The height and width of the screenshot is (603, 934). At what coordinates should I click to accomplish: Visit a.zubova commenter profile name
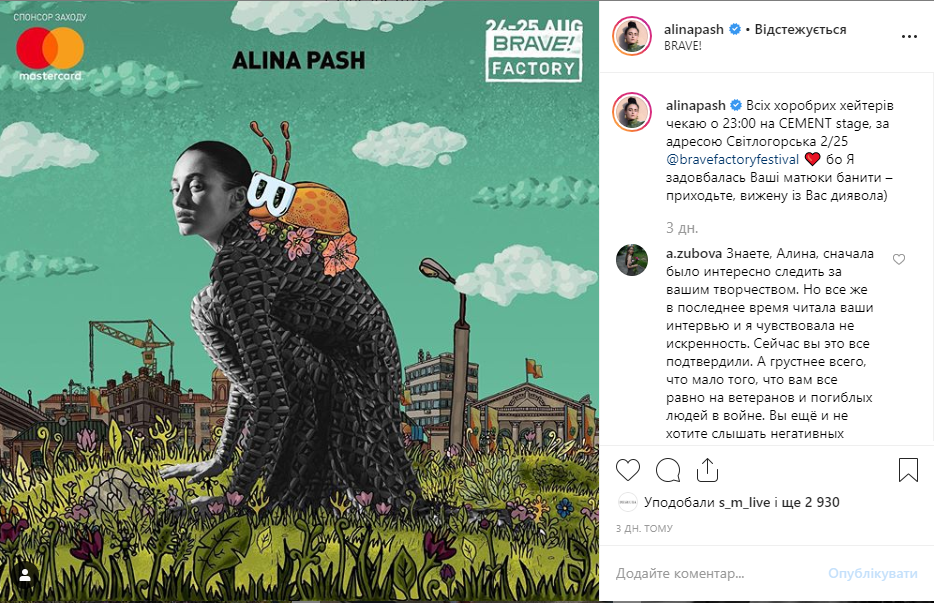693,254
